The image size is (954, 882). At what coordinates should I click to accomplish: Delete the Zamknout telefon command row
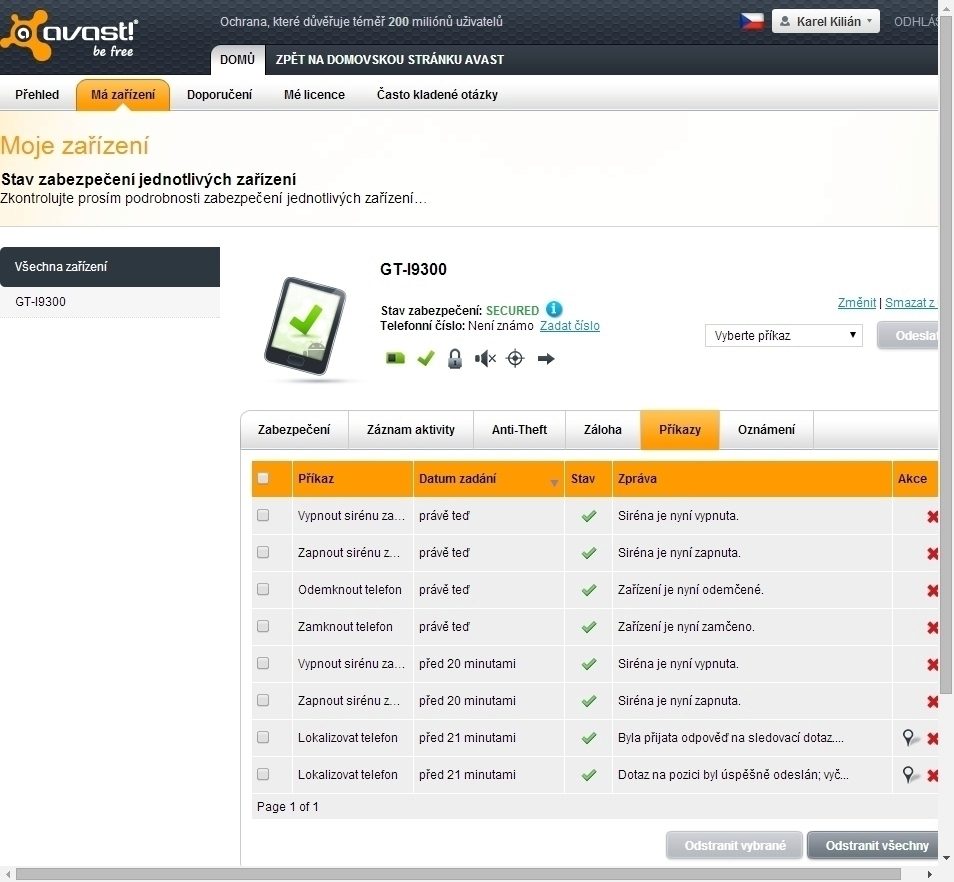pos(932,628)
